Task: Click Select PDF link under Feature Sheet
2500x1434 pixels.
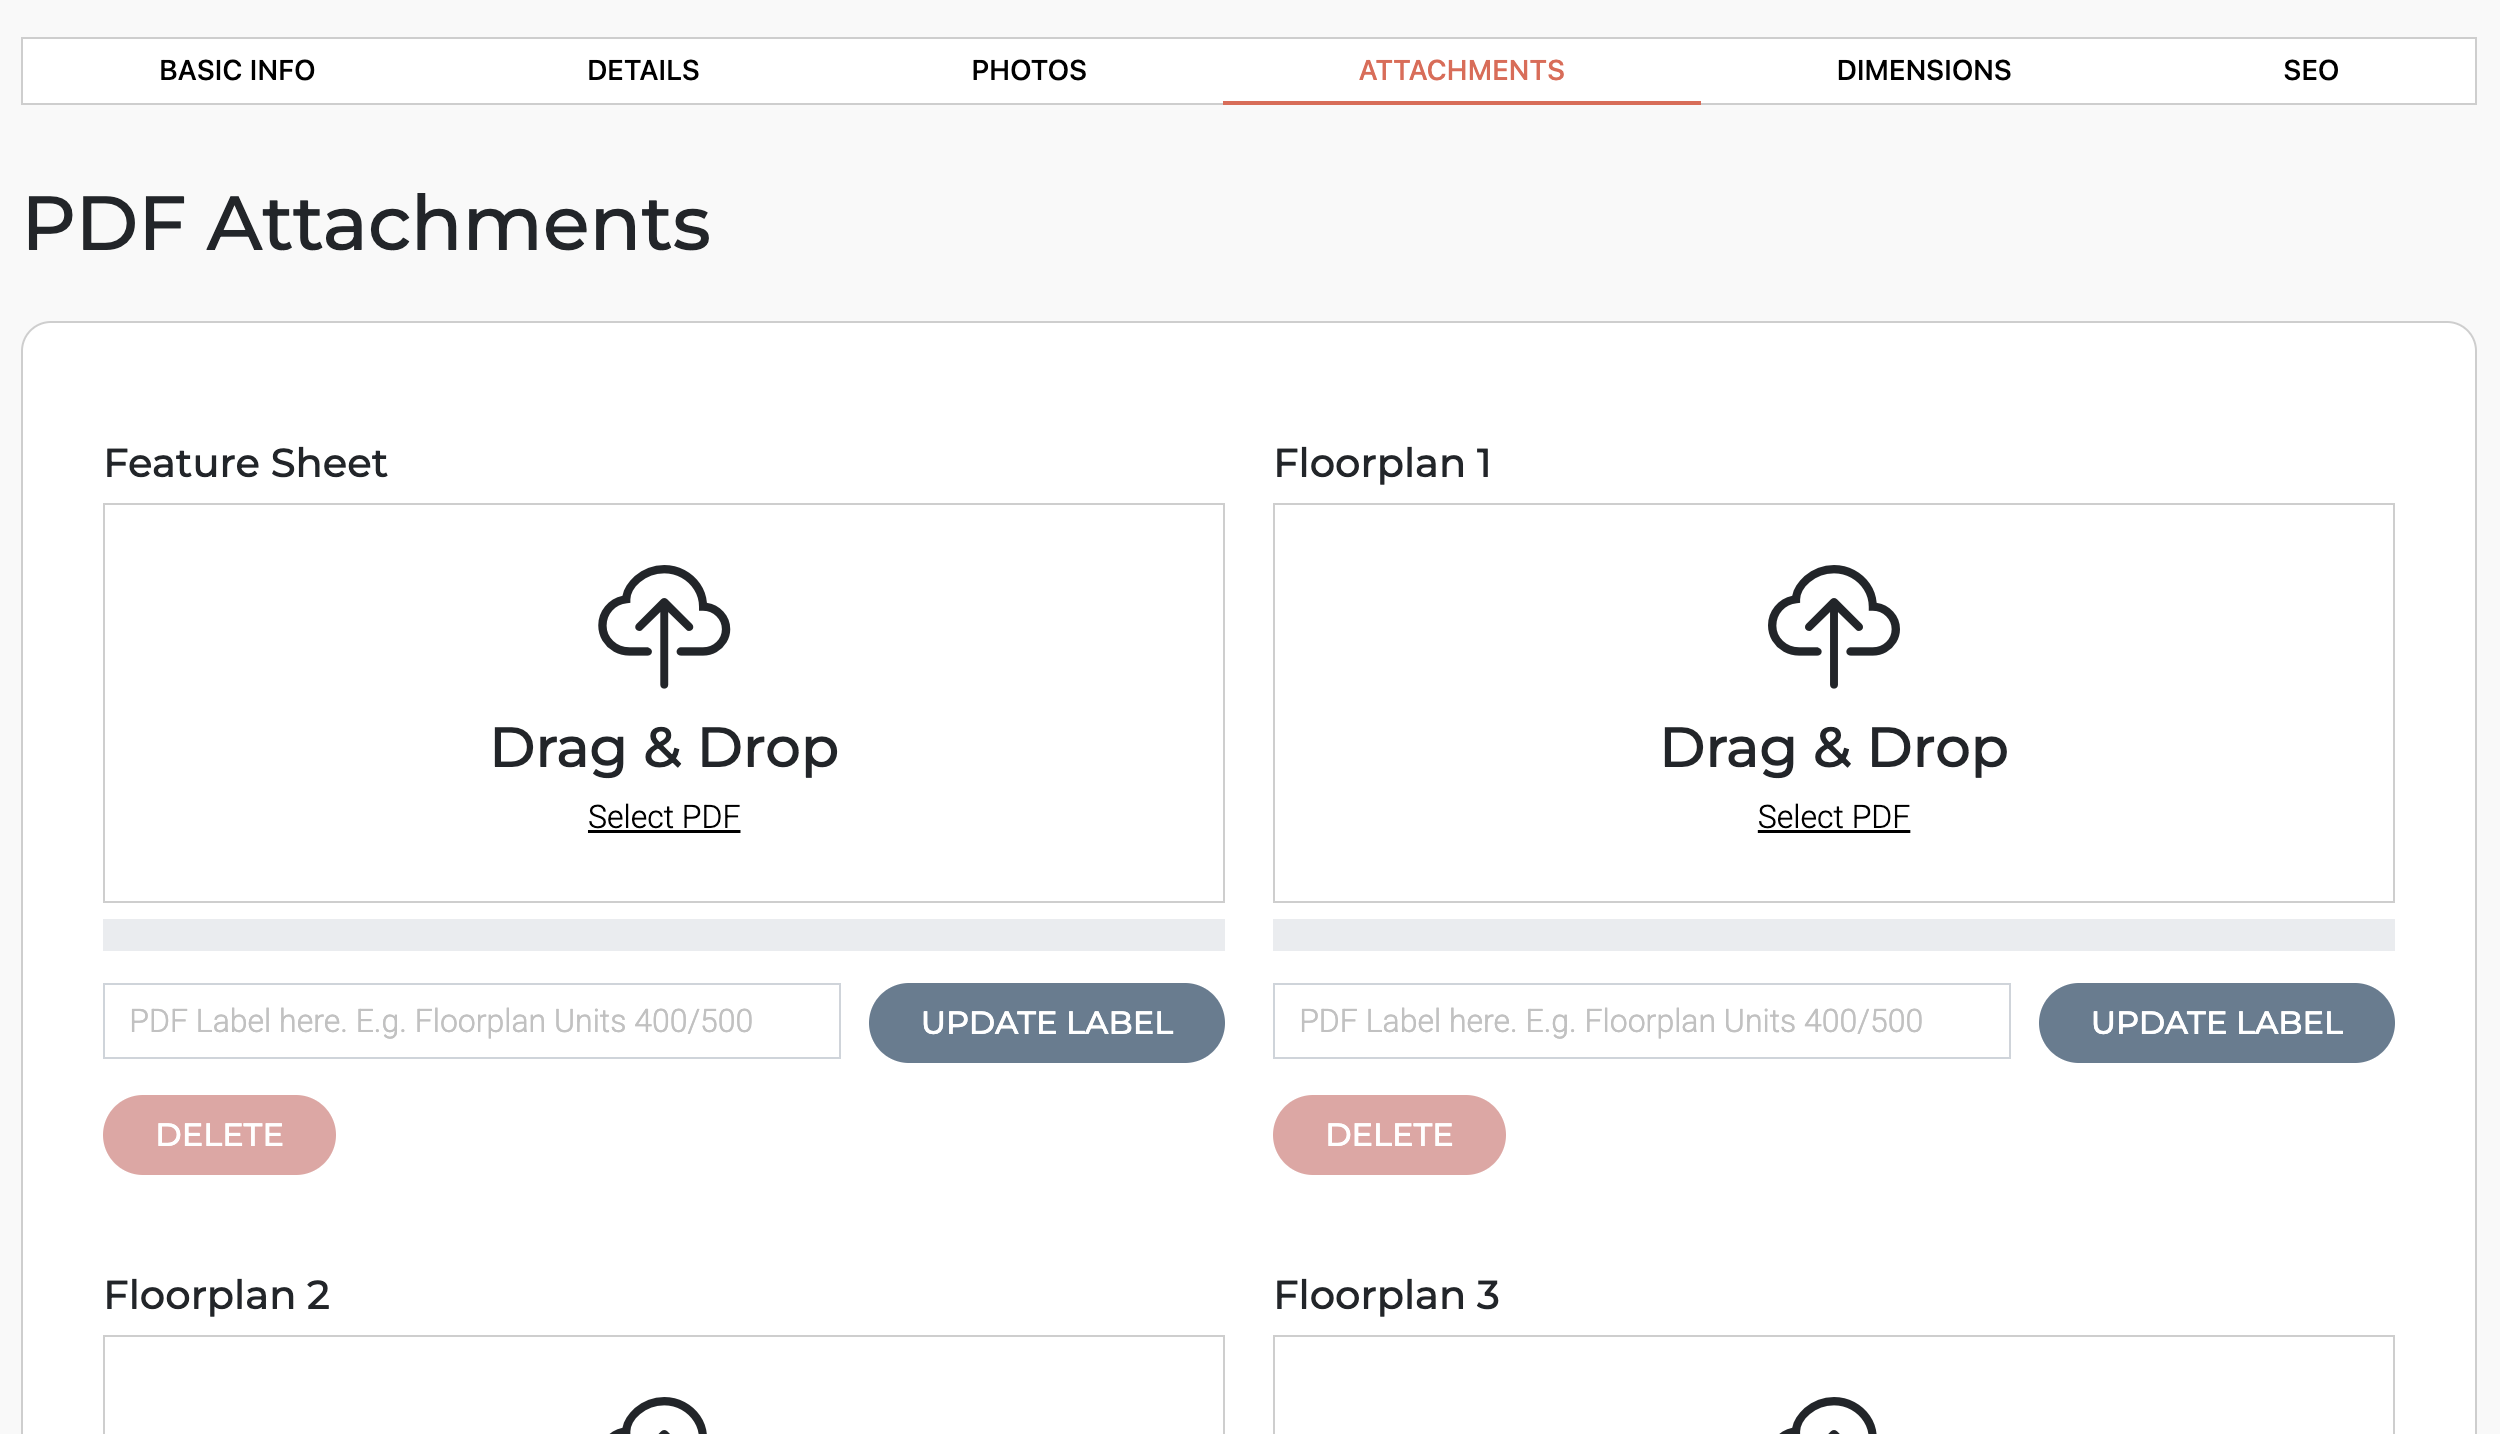Action: click(x=663, y=817)
